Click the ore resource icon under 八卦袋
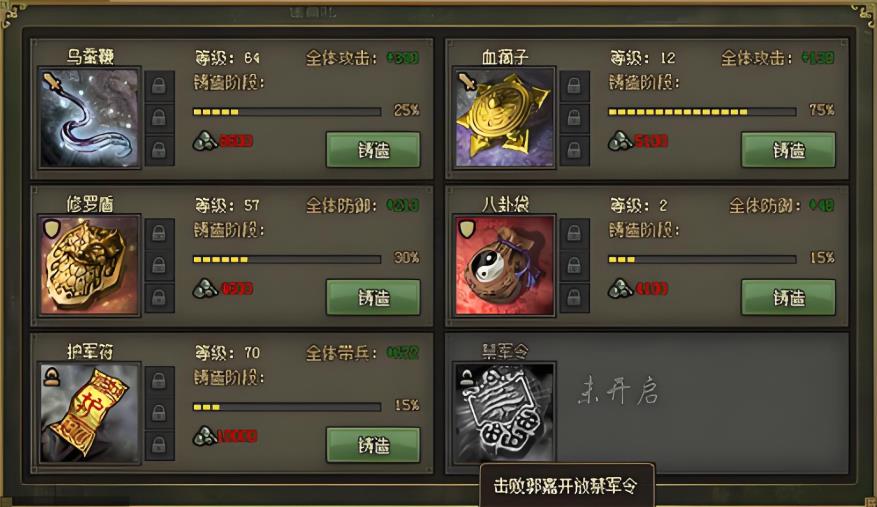This screenshot has height=507, width=877. point(620,288)
